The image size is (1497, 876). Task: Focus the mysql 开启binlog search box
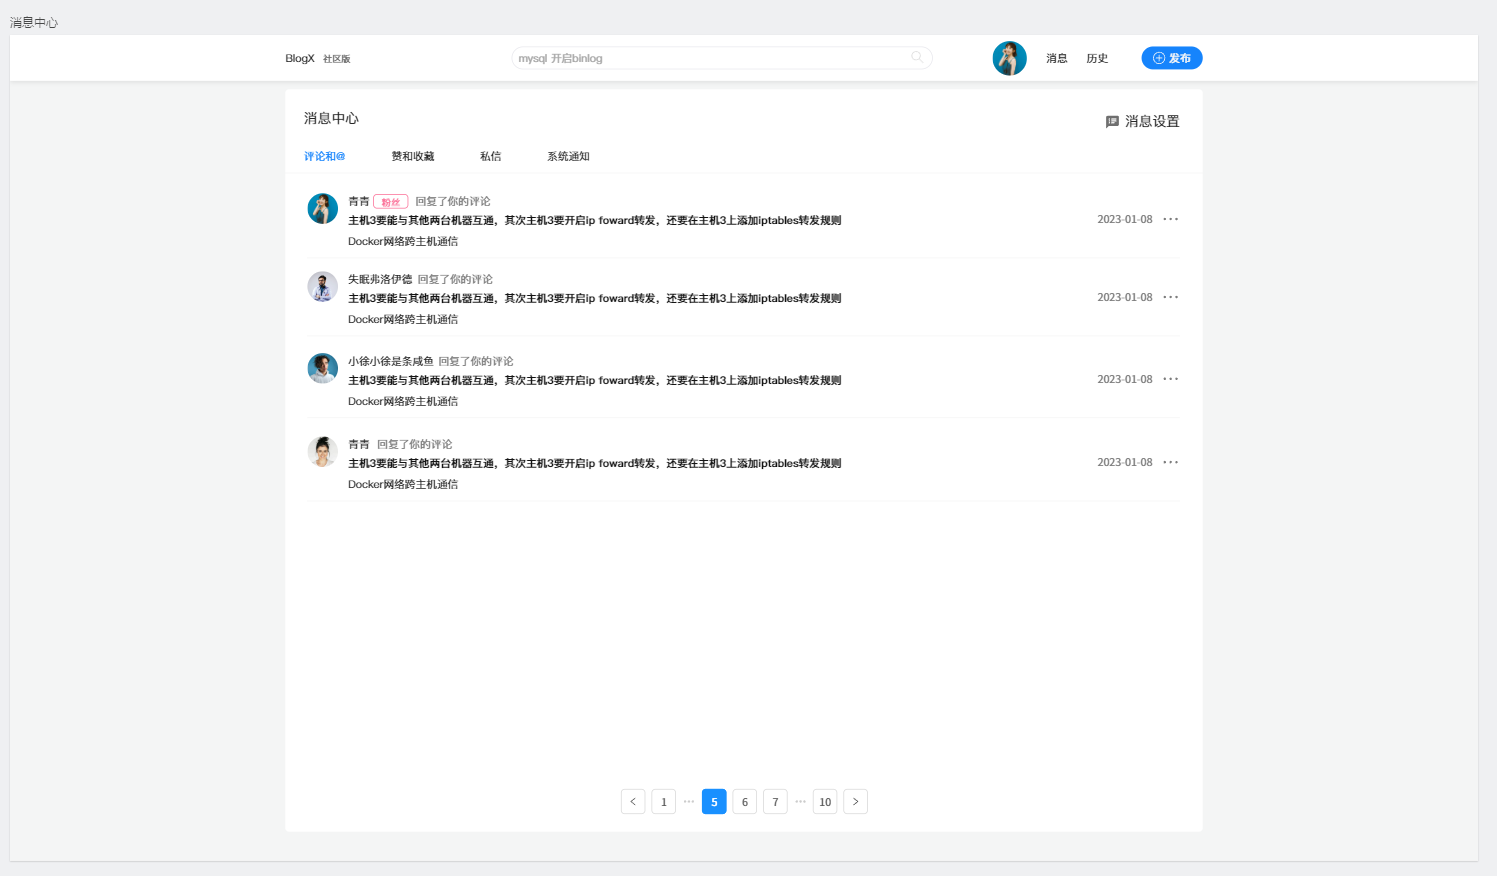point(710,58)
